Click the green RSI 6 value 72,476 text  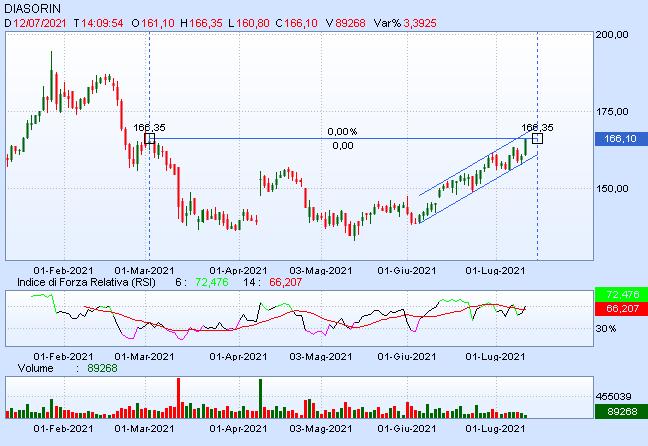point(212,282)
